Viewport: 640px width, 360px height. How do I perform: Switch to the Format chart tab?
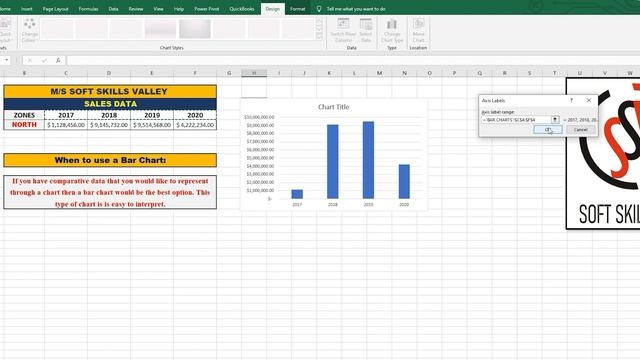tap(298, 9)
